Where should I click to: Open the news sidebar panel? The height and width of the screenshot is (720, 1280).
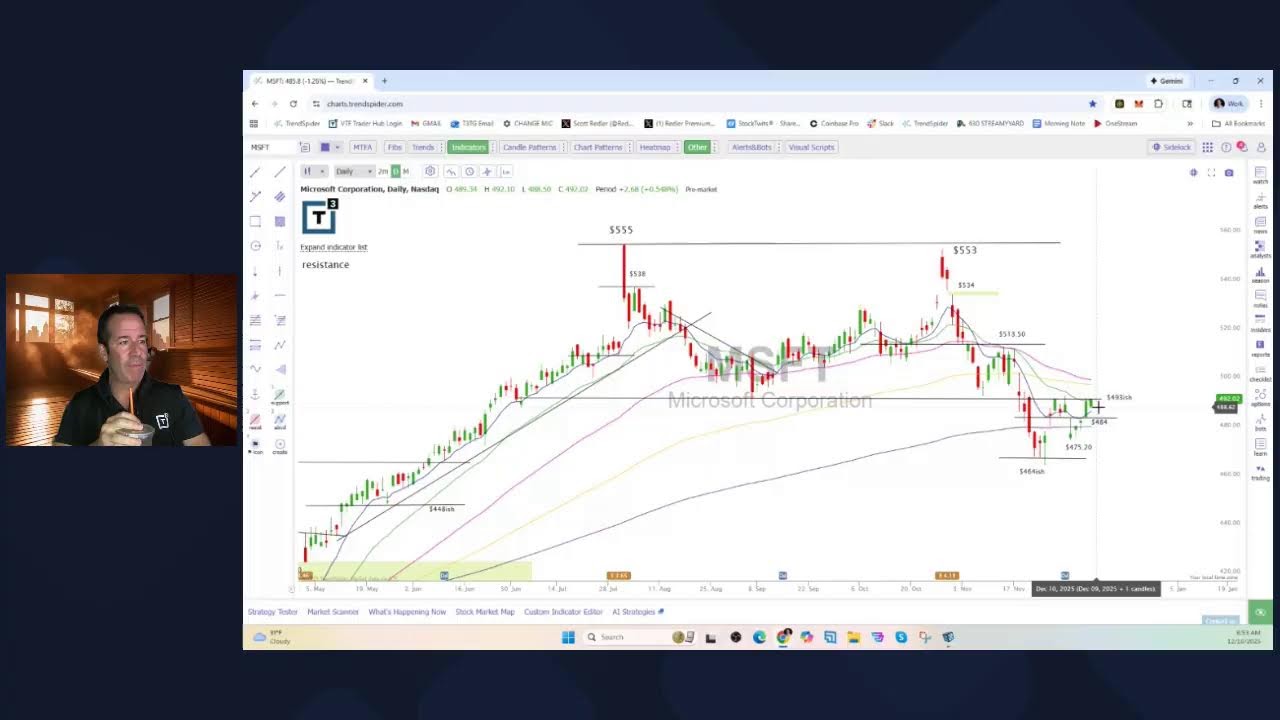click(1260, 225)
